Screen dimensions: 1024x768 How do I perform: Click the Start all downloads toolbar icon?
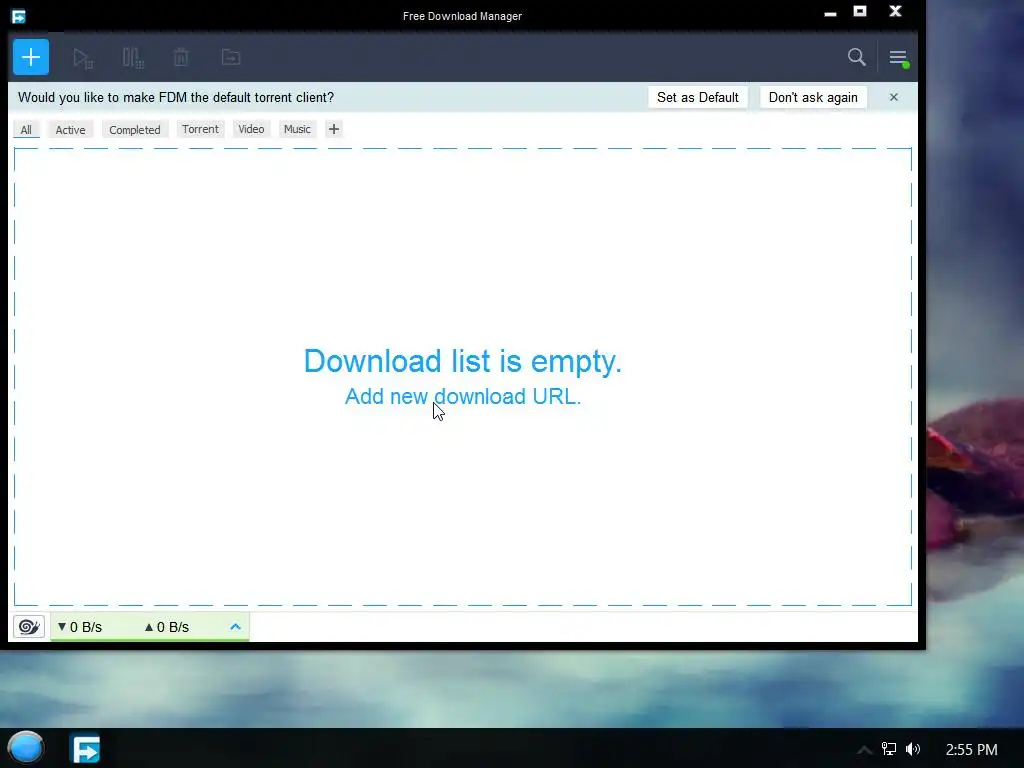pyautogui.click(x=83, y=58)
